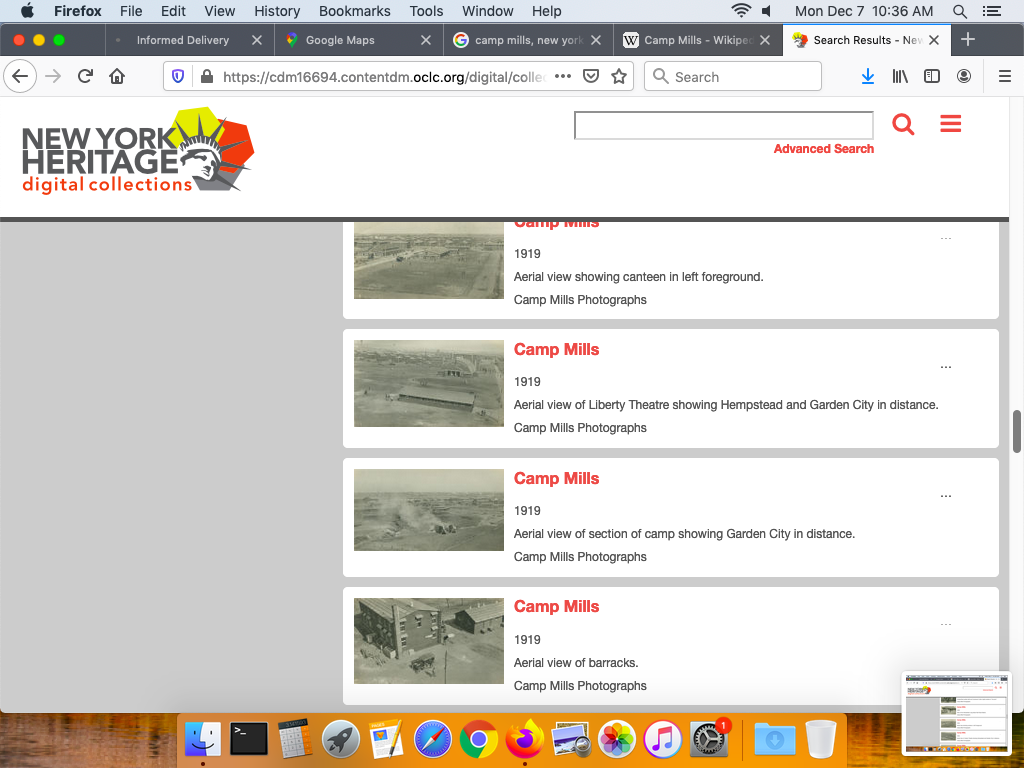Open the Advanced Search link
Image resolution: width=1024 pixels, height=768 pixels.
pos(823,149)
